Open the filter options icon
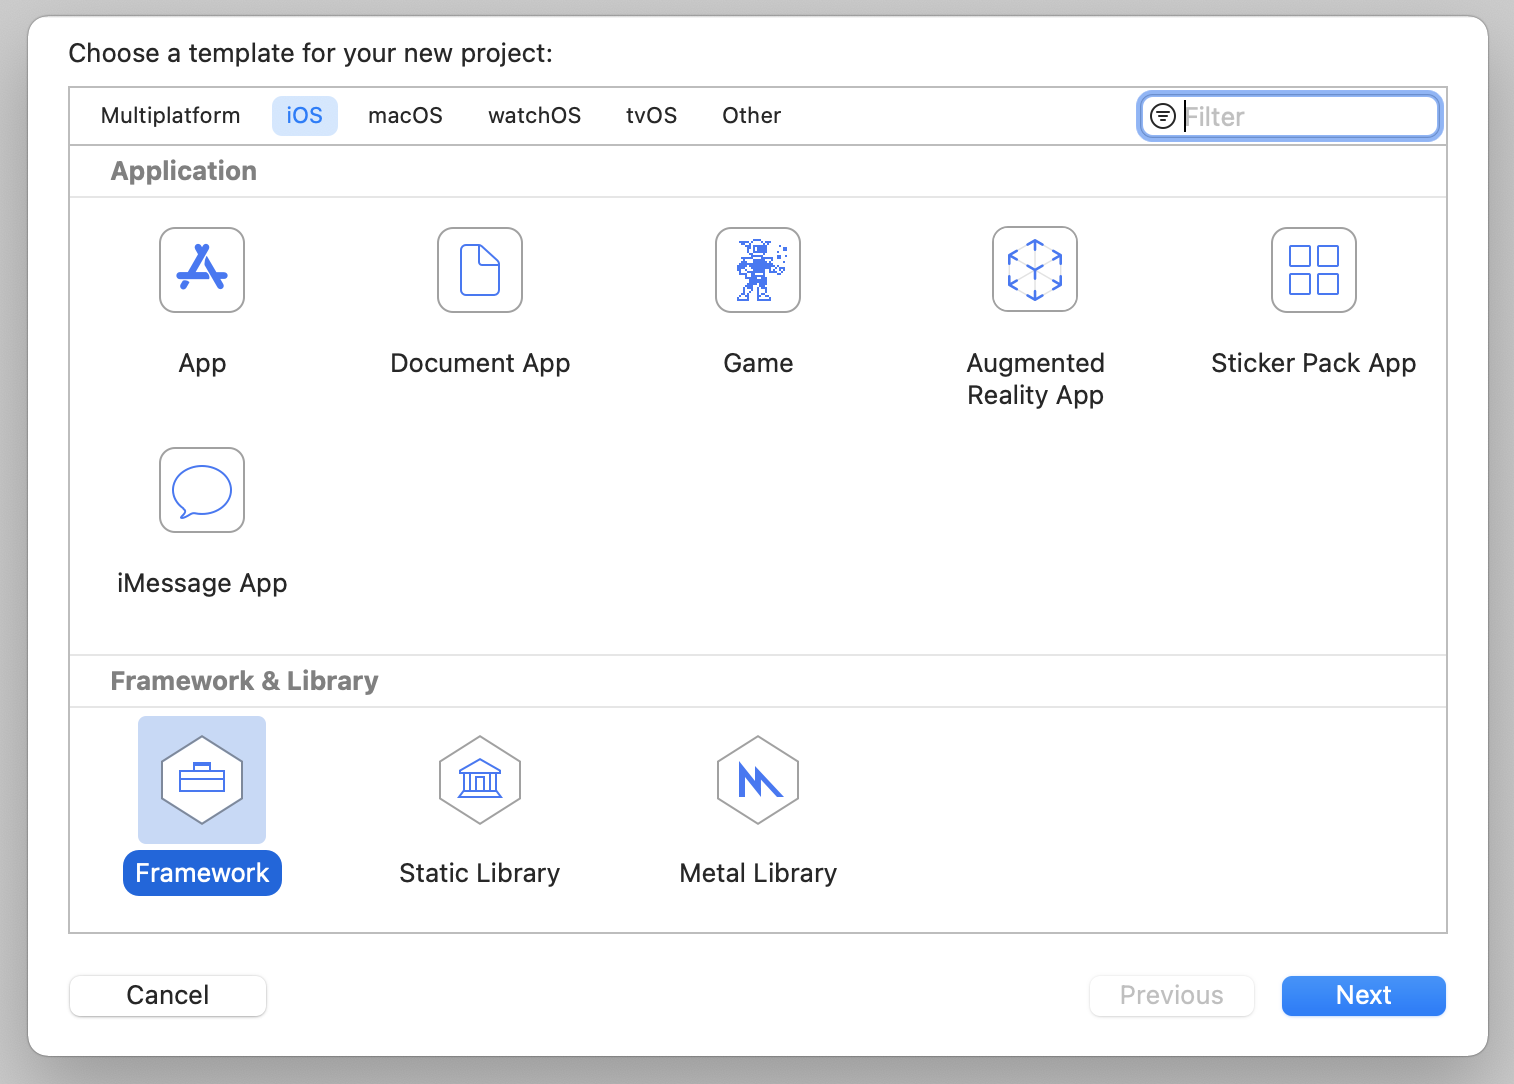The height and width of the screenshot is (1084, 1514). point(1163,116)
